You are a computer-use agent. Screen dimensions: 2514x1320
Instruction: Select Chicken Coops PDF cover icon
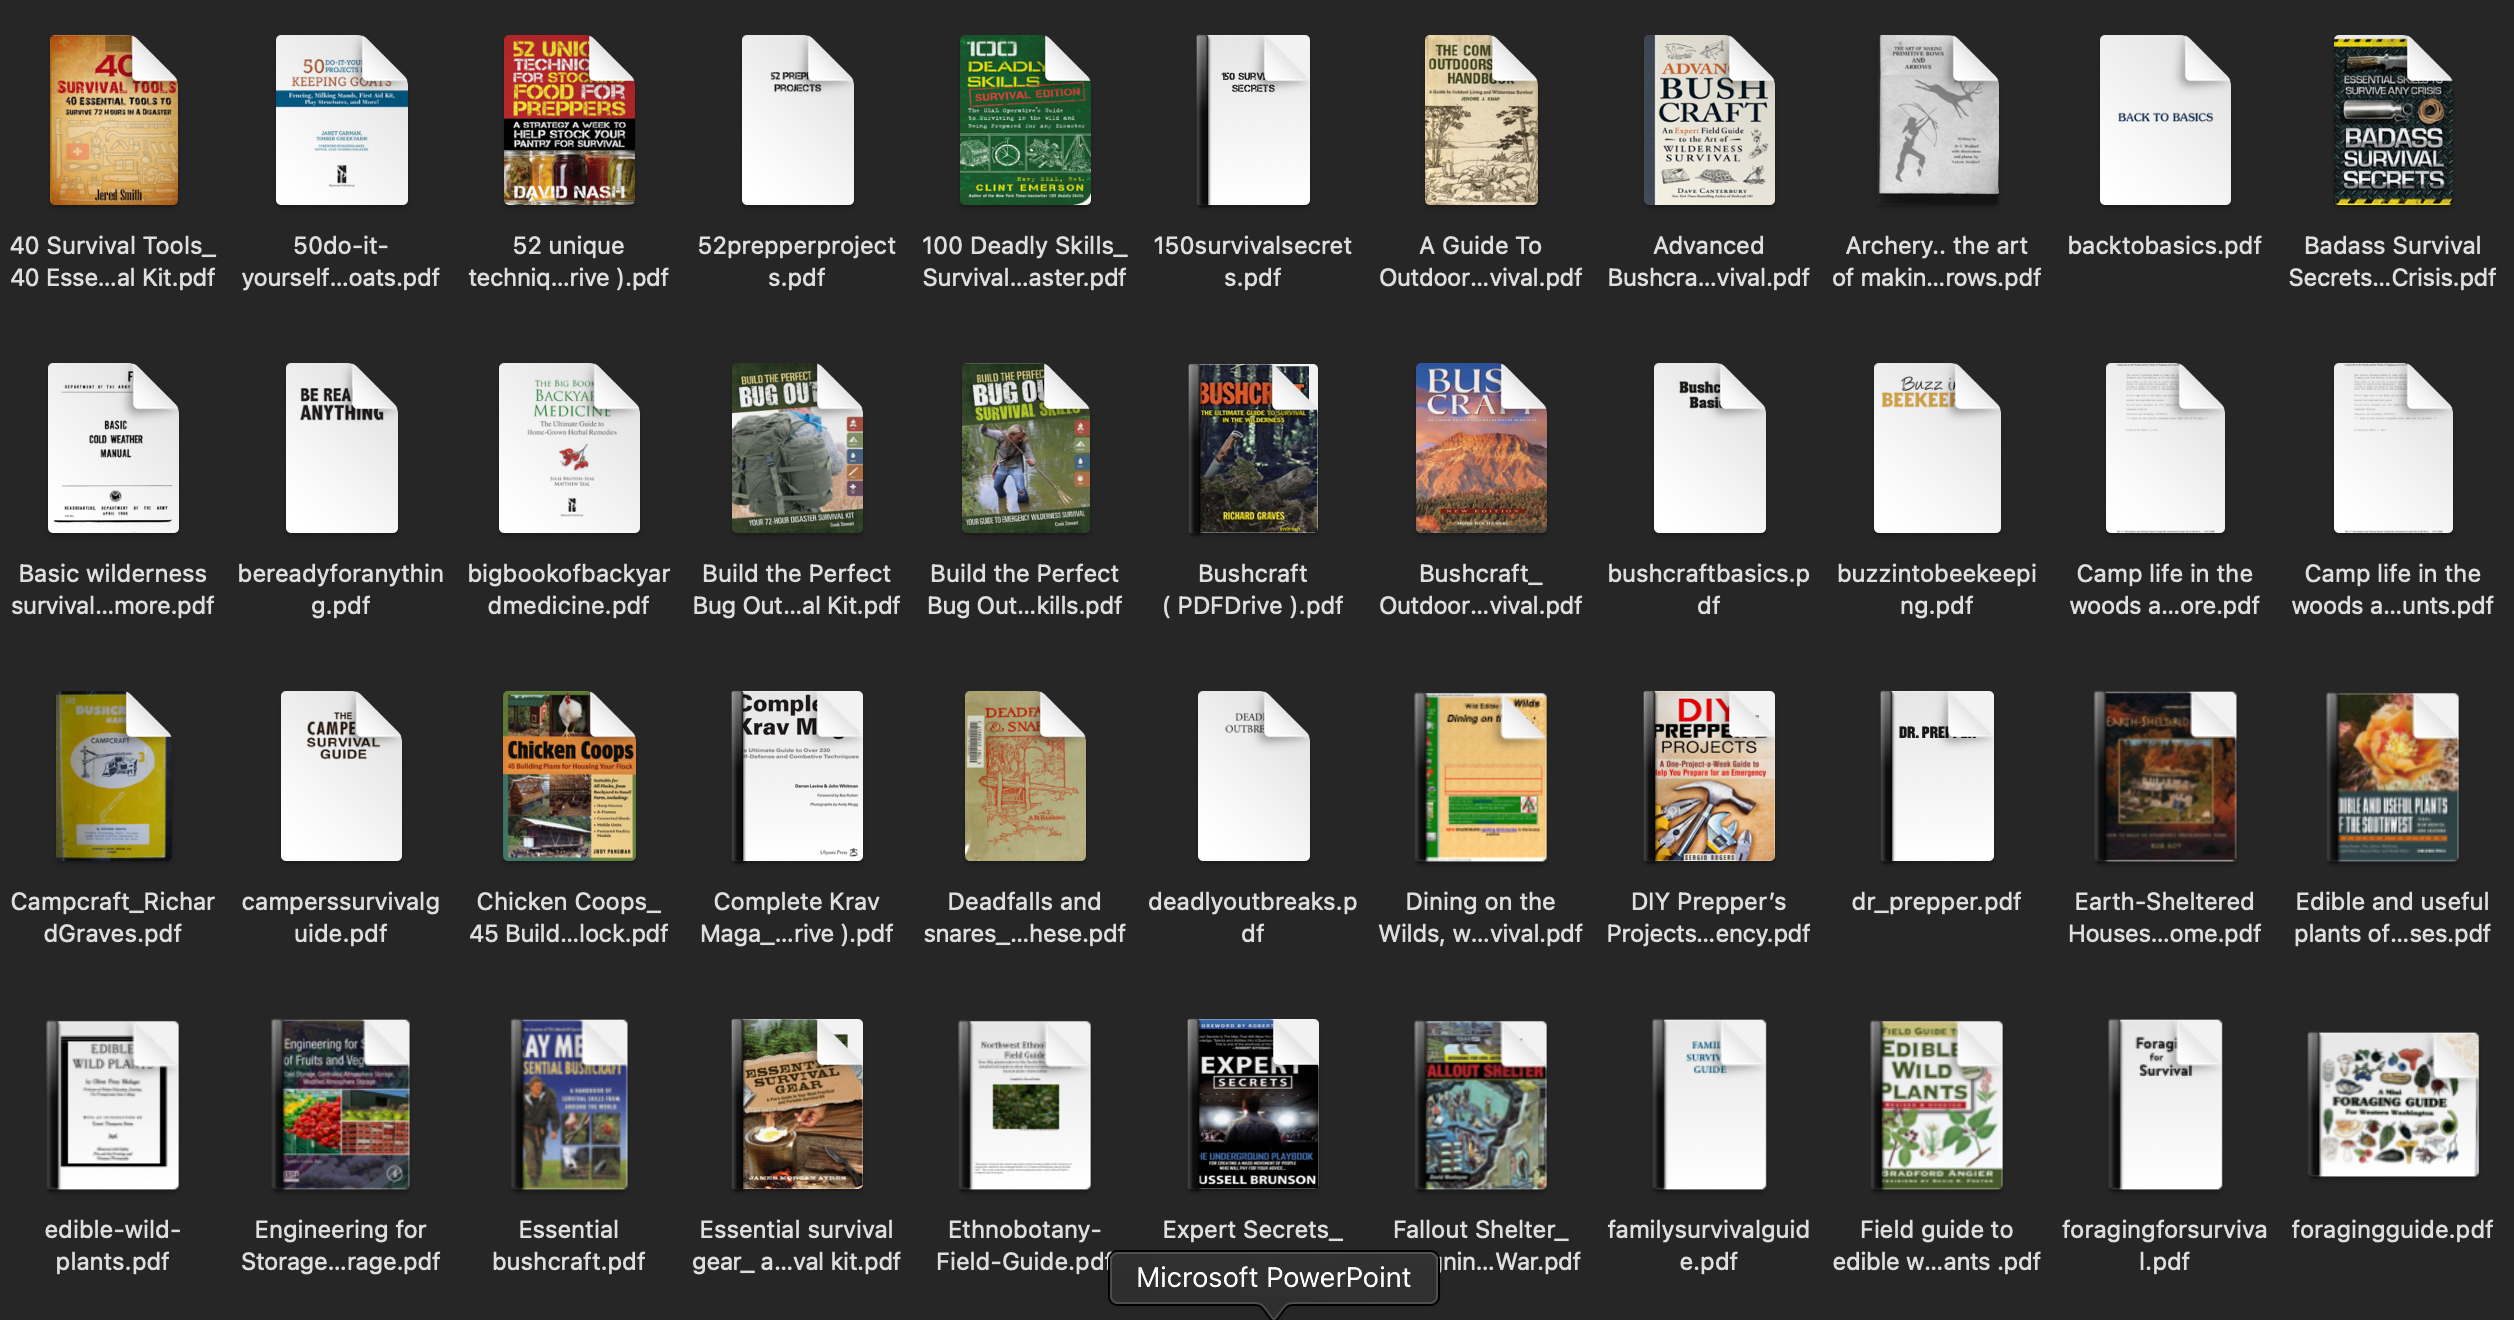coord(569,776)
